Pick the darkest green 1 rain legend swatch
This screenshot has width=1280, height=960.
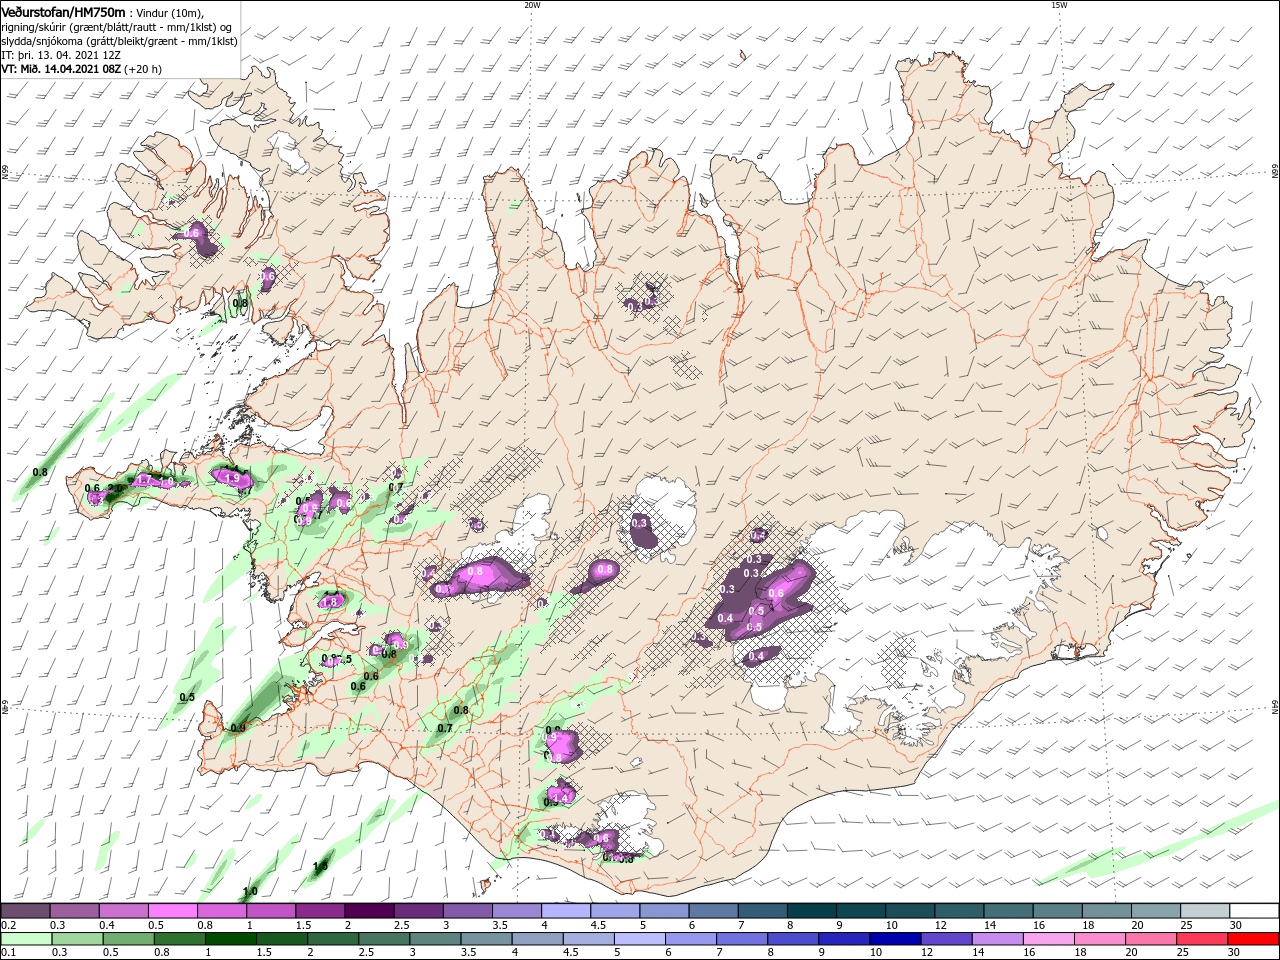click(x=230, y=939)
